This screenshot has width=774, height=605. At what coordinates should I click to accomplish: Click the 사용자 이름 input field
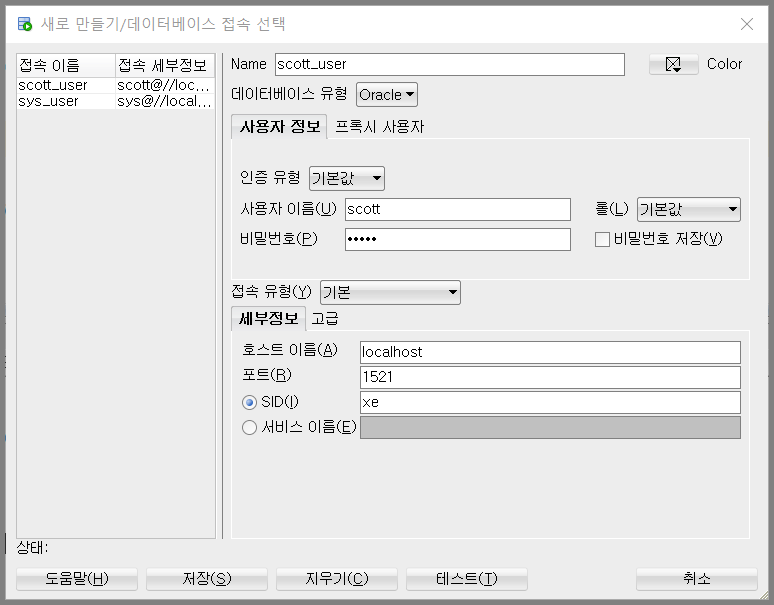458,209
